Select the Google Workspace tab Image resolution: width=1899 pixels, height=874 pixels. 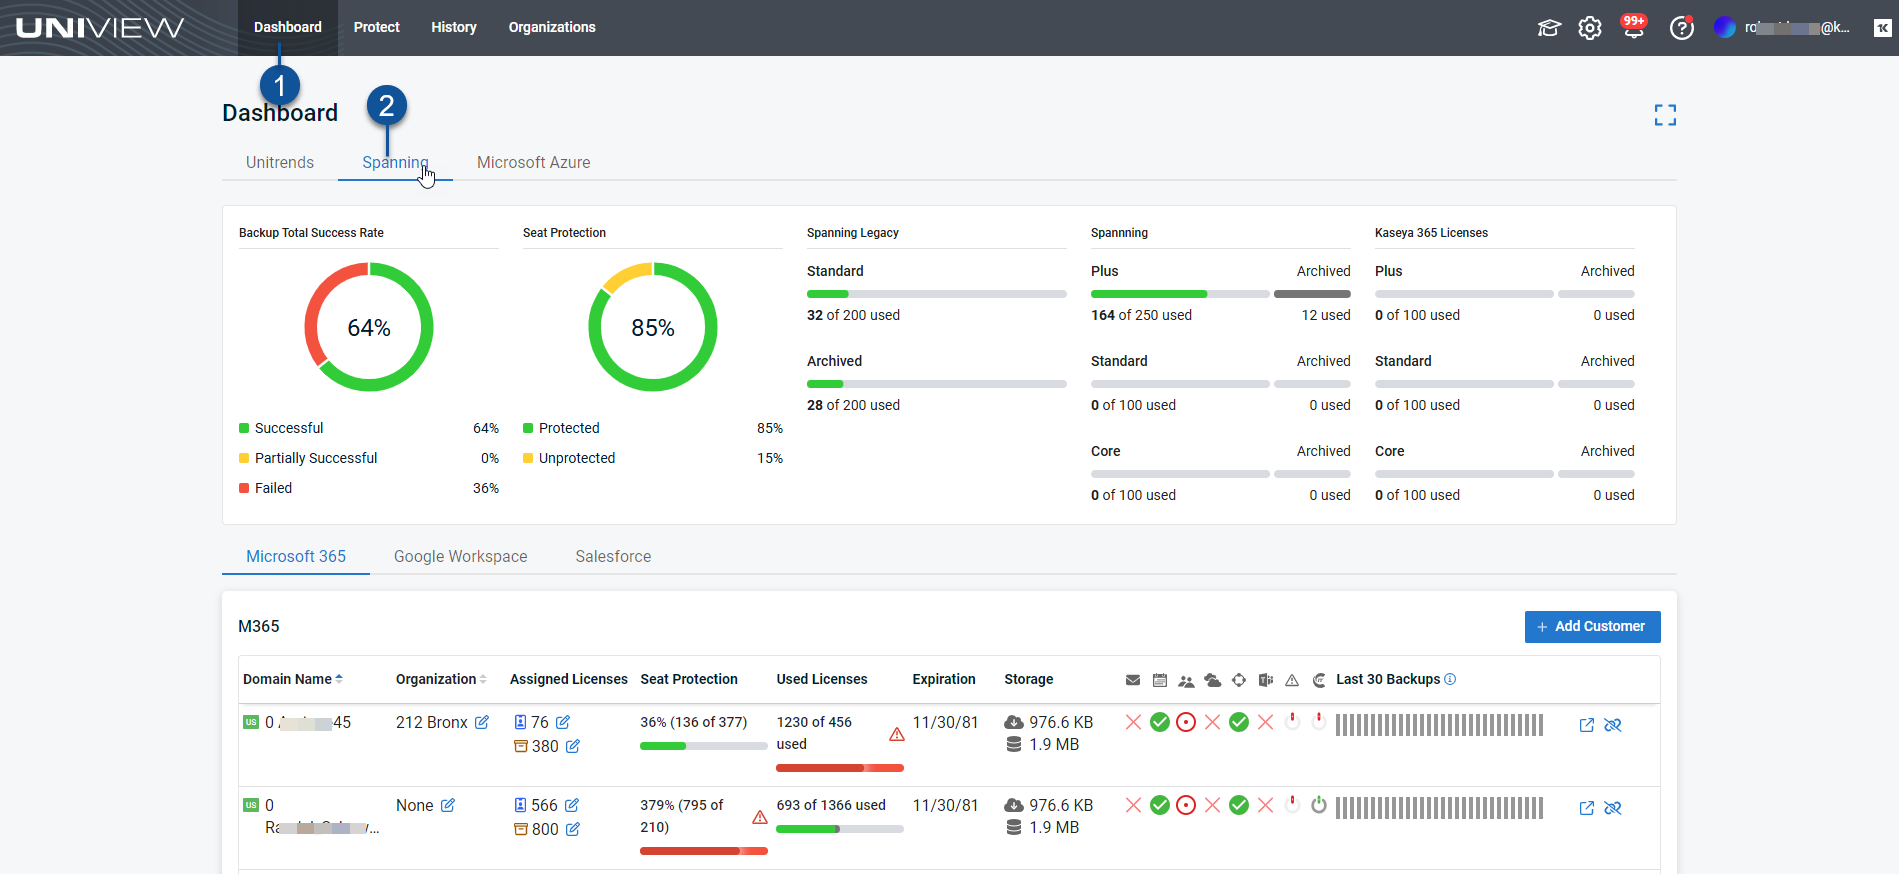(461, 556)
